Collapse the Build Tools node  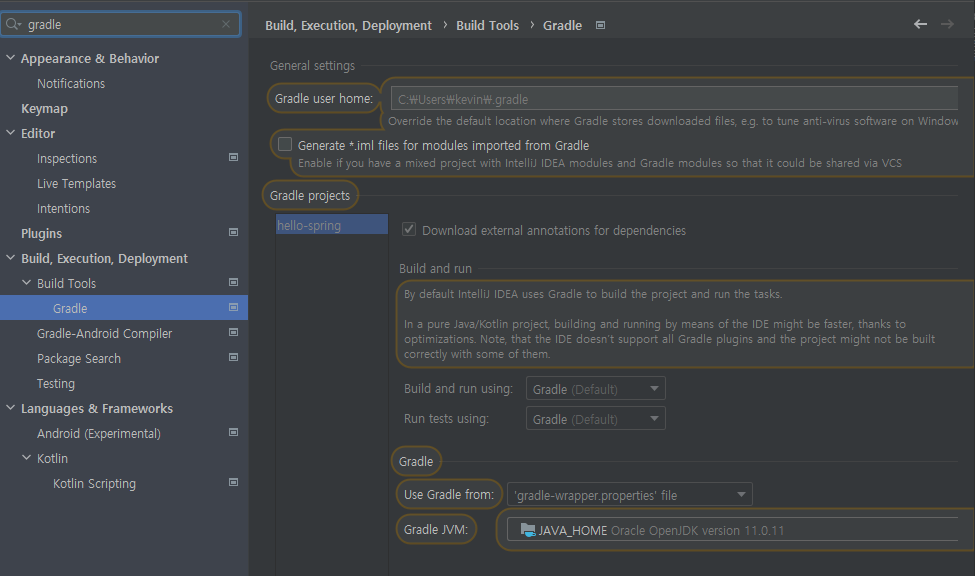(27, 282)
